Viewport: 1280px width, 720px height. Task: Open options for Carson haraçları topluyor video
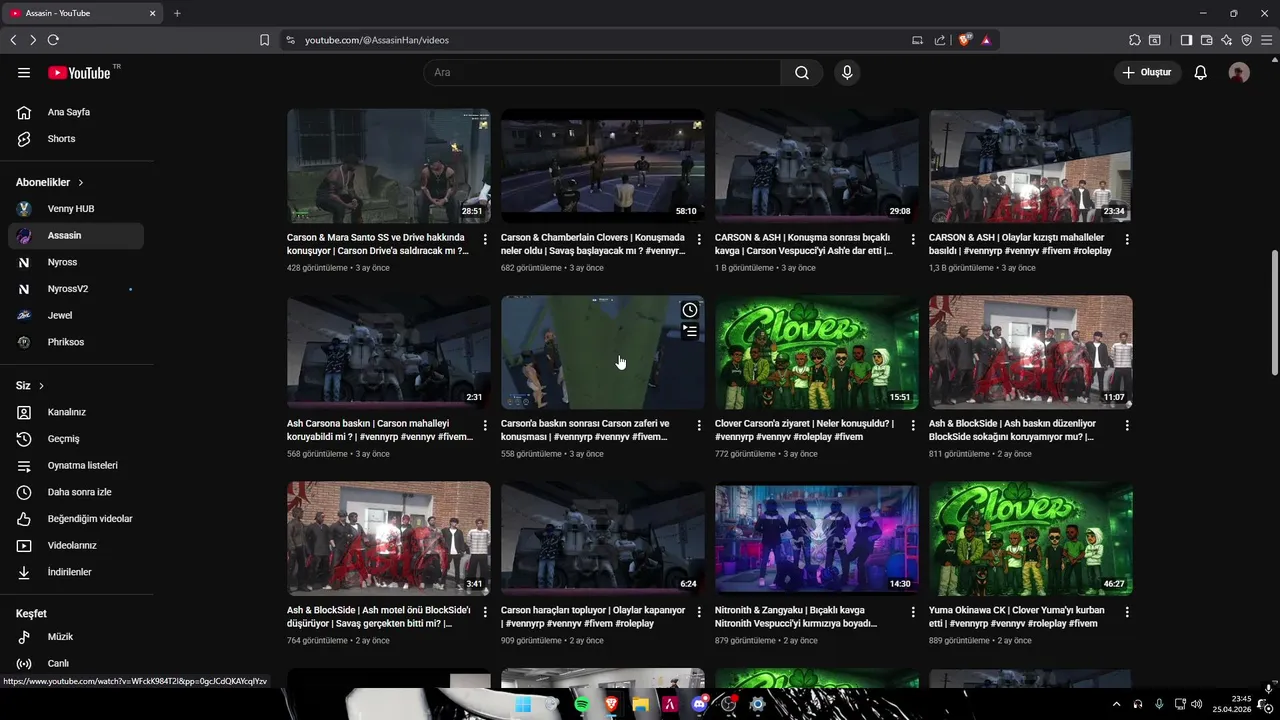(x=699, y=612)
